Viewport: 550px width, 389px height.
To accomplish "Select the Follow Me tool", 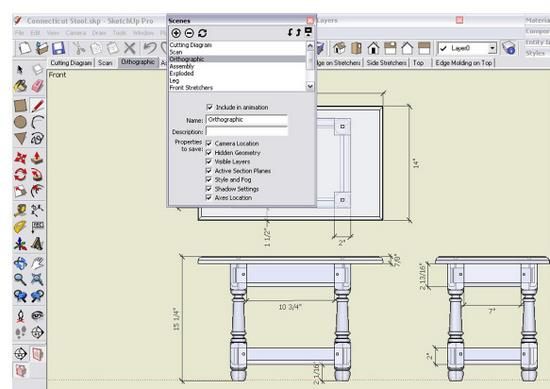I will tap(37, 174).
